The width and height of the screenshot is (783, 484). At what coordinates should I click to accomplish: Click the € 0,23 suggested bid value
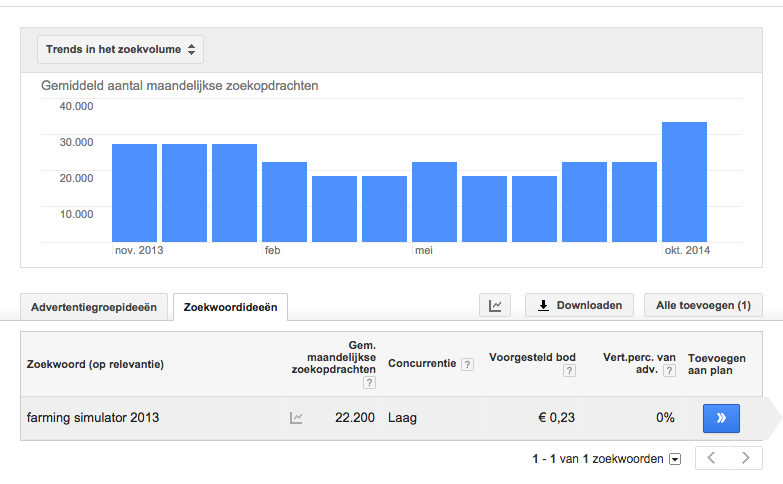[556, 418]
